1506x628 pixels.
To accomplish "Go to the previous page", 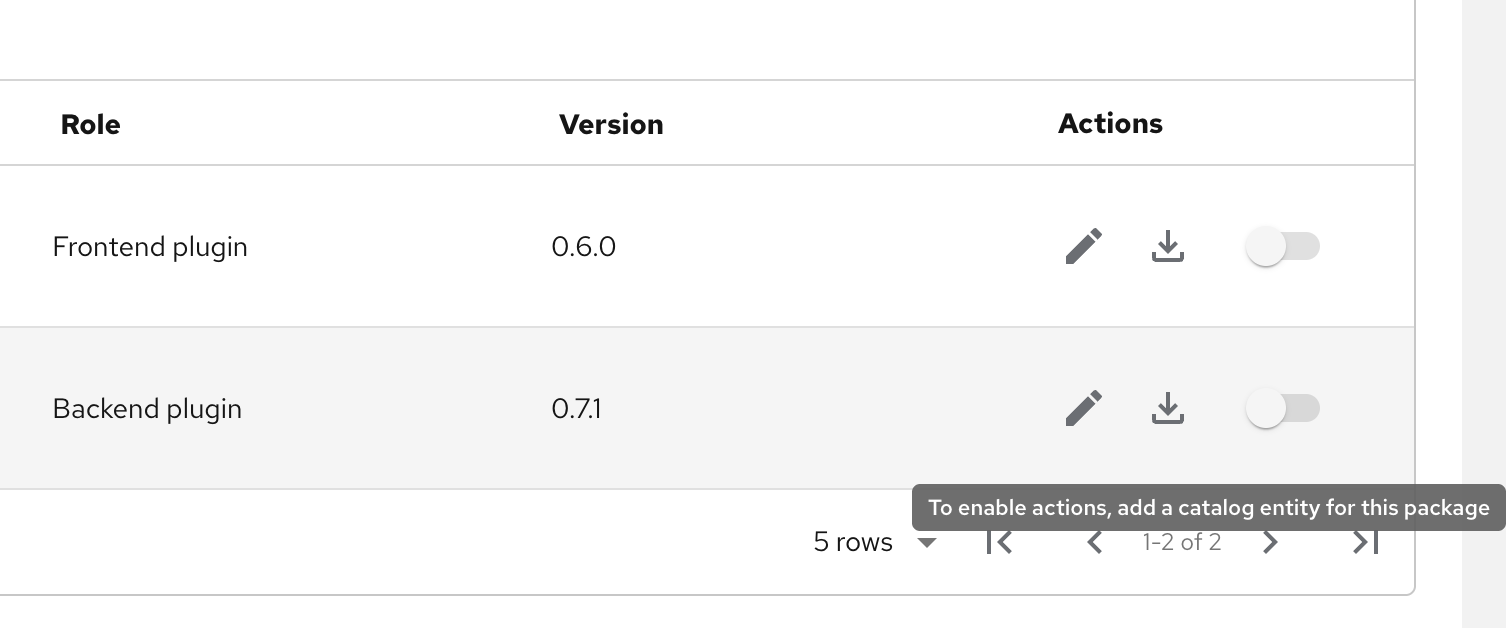I will [x=1095, y=542].
